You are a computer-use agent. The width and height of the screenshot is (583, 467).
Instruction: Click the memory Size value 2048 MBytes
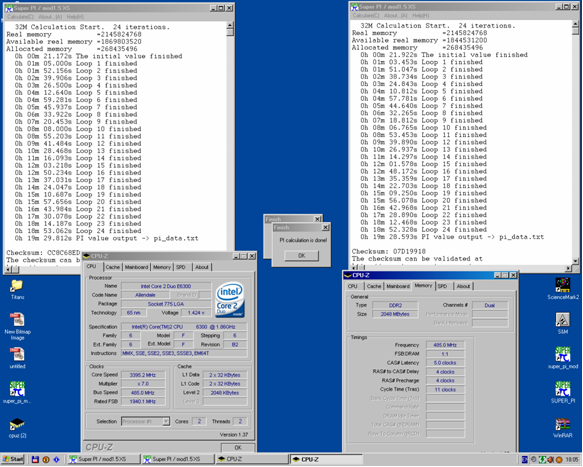(x=395, y=314)
